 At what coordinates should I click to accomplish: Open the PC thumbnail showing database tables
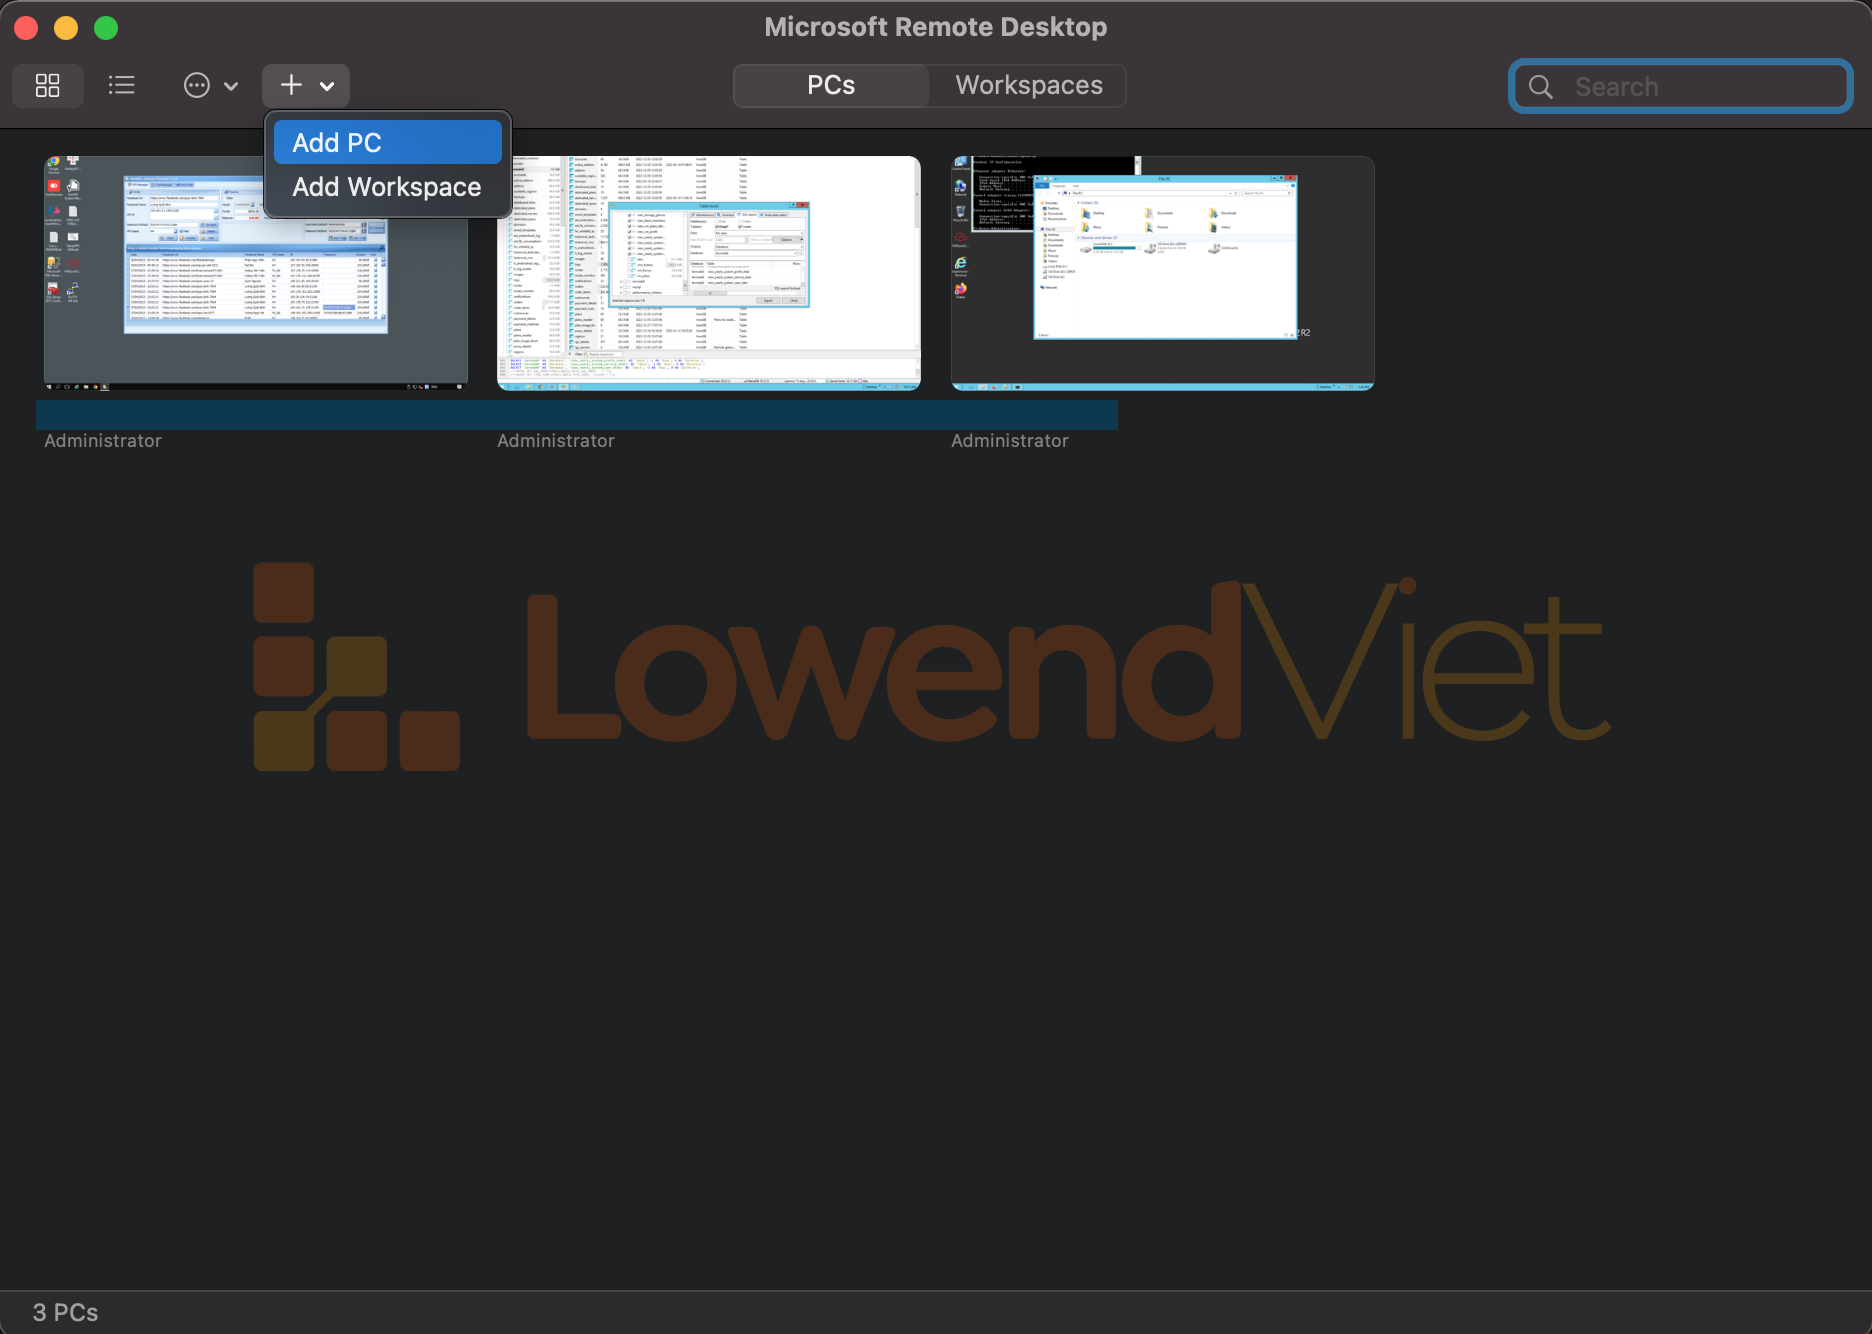pos(708,273)
